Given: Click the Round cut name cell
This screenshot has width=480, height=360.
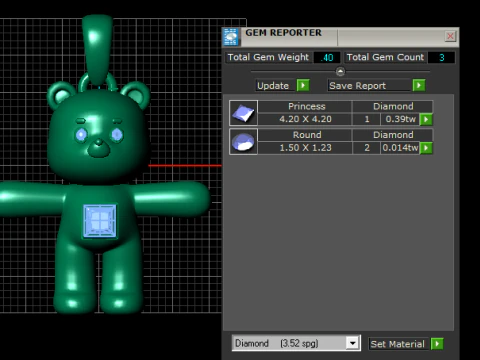Looking at the screenshot, I should 305,135.
